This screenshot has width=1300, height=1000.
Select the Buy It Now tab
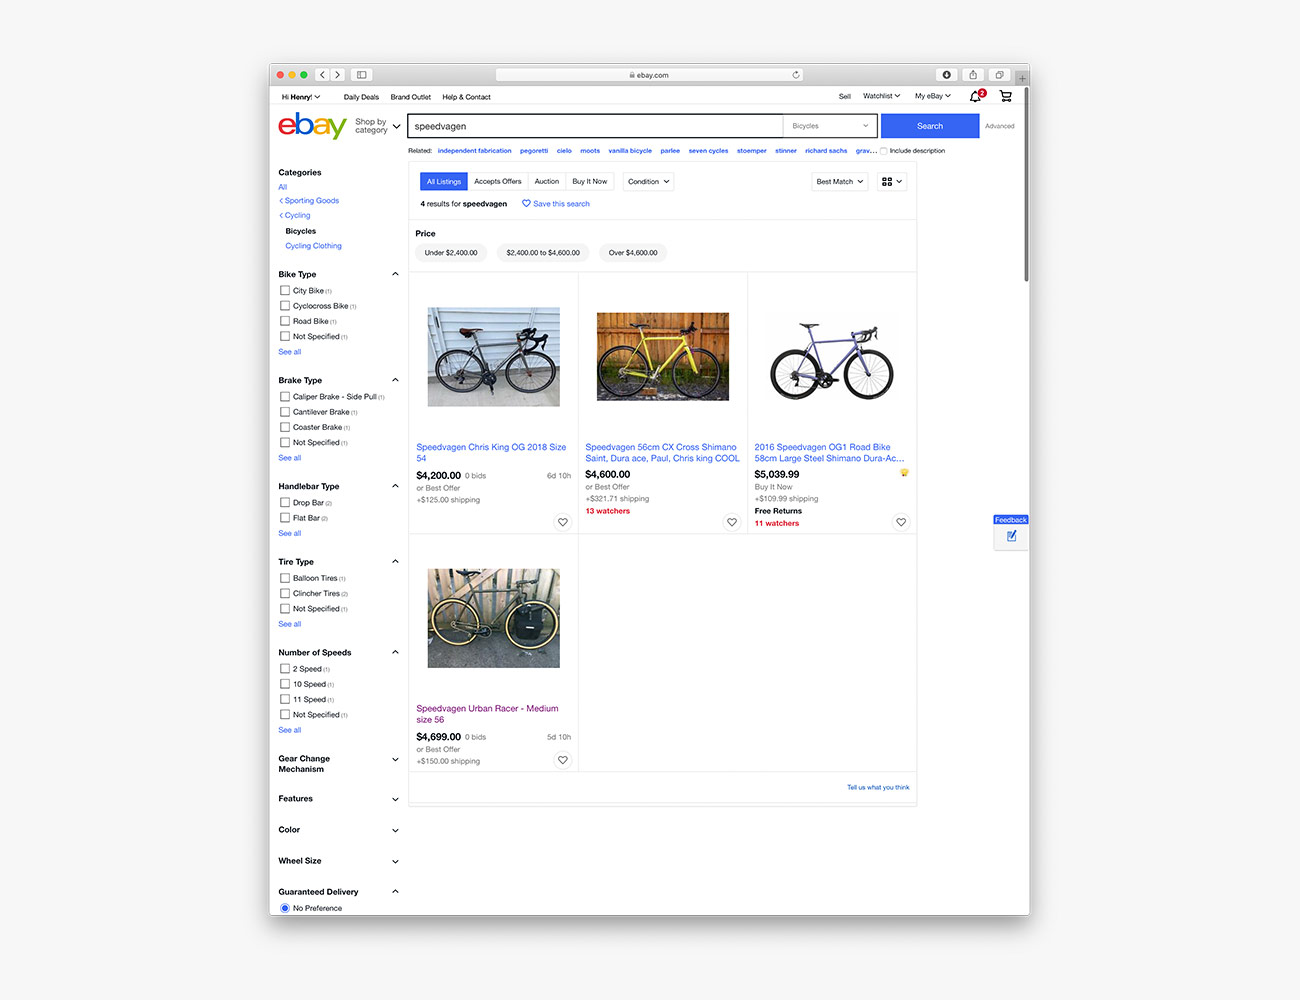click(x=589, y=182)
